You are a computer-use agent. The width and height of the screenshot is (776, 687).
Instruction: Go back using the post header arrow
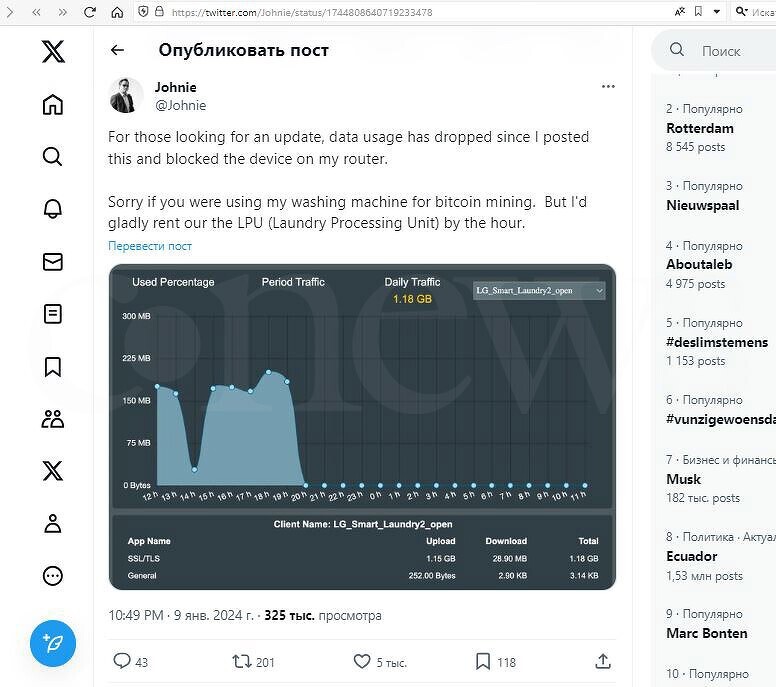click(118, 50)
